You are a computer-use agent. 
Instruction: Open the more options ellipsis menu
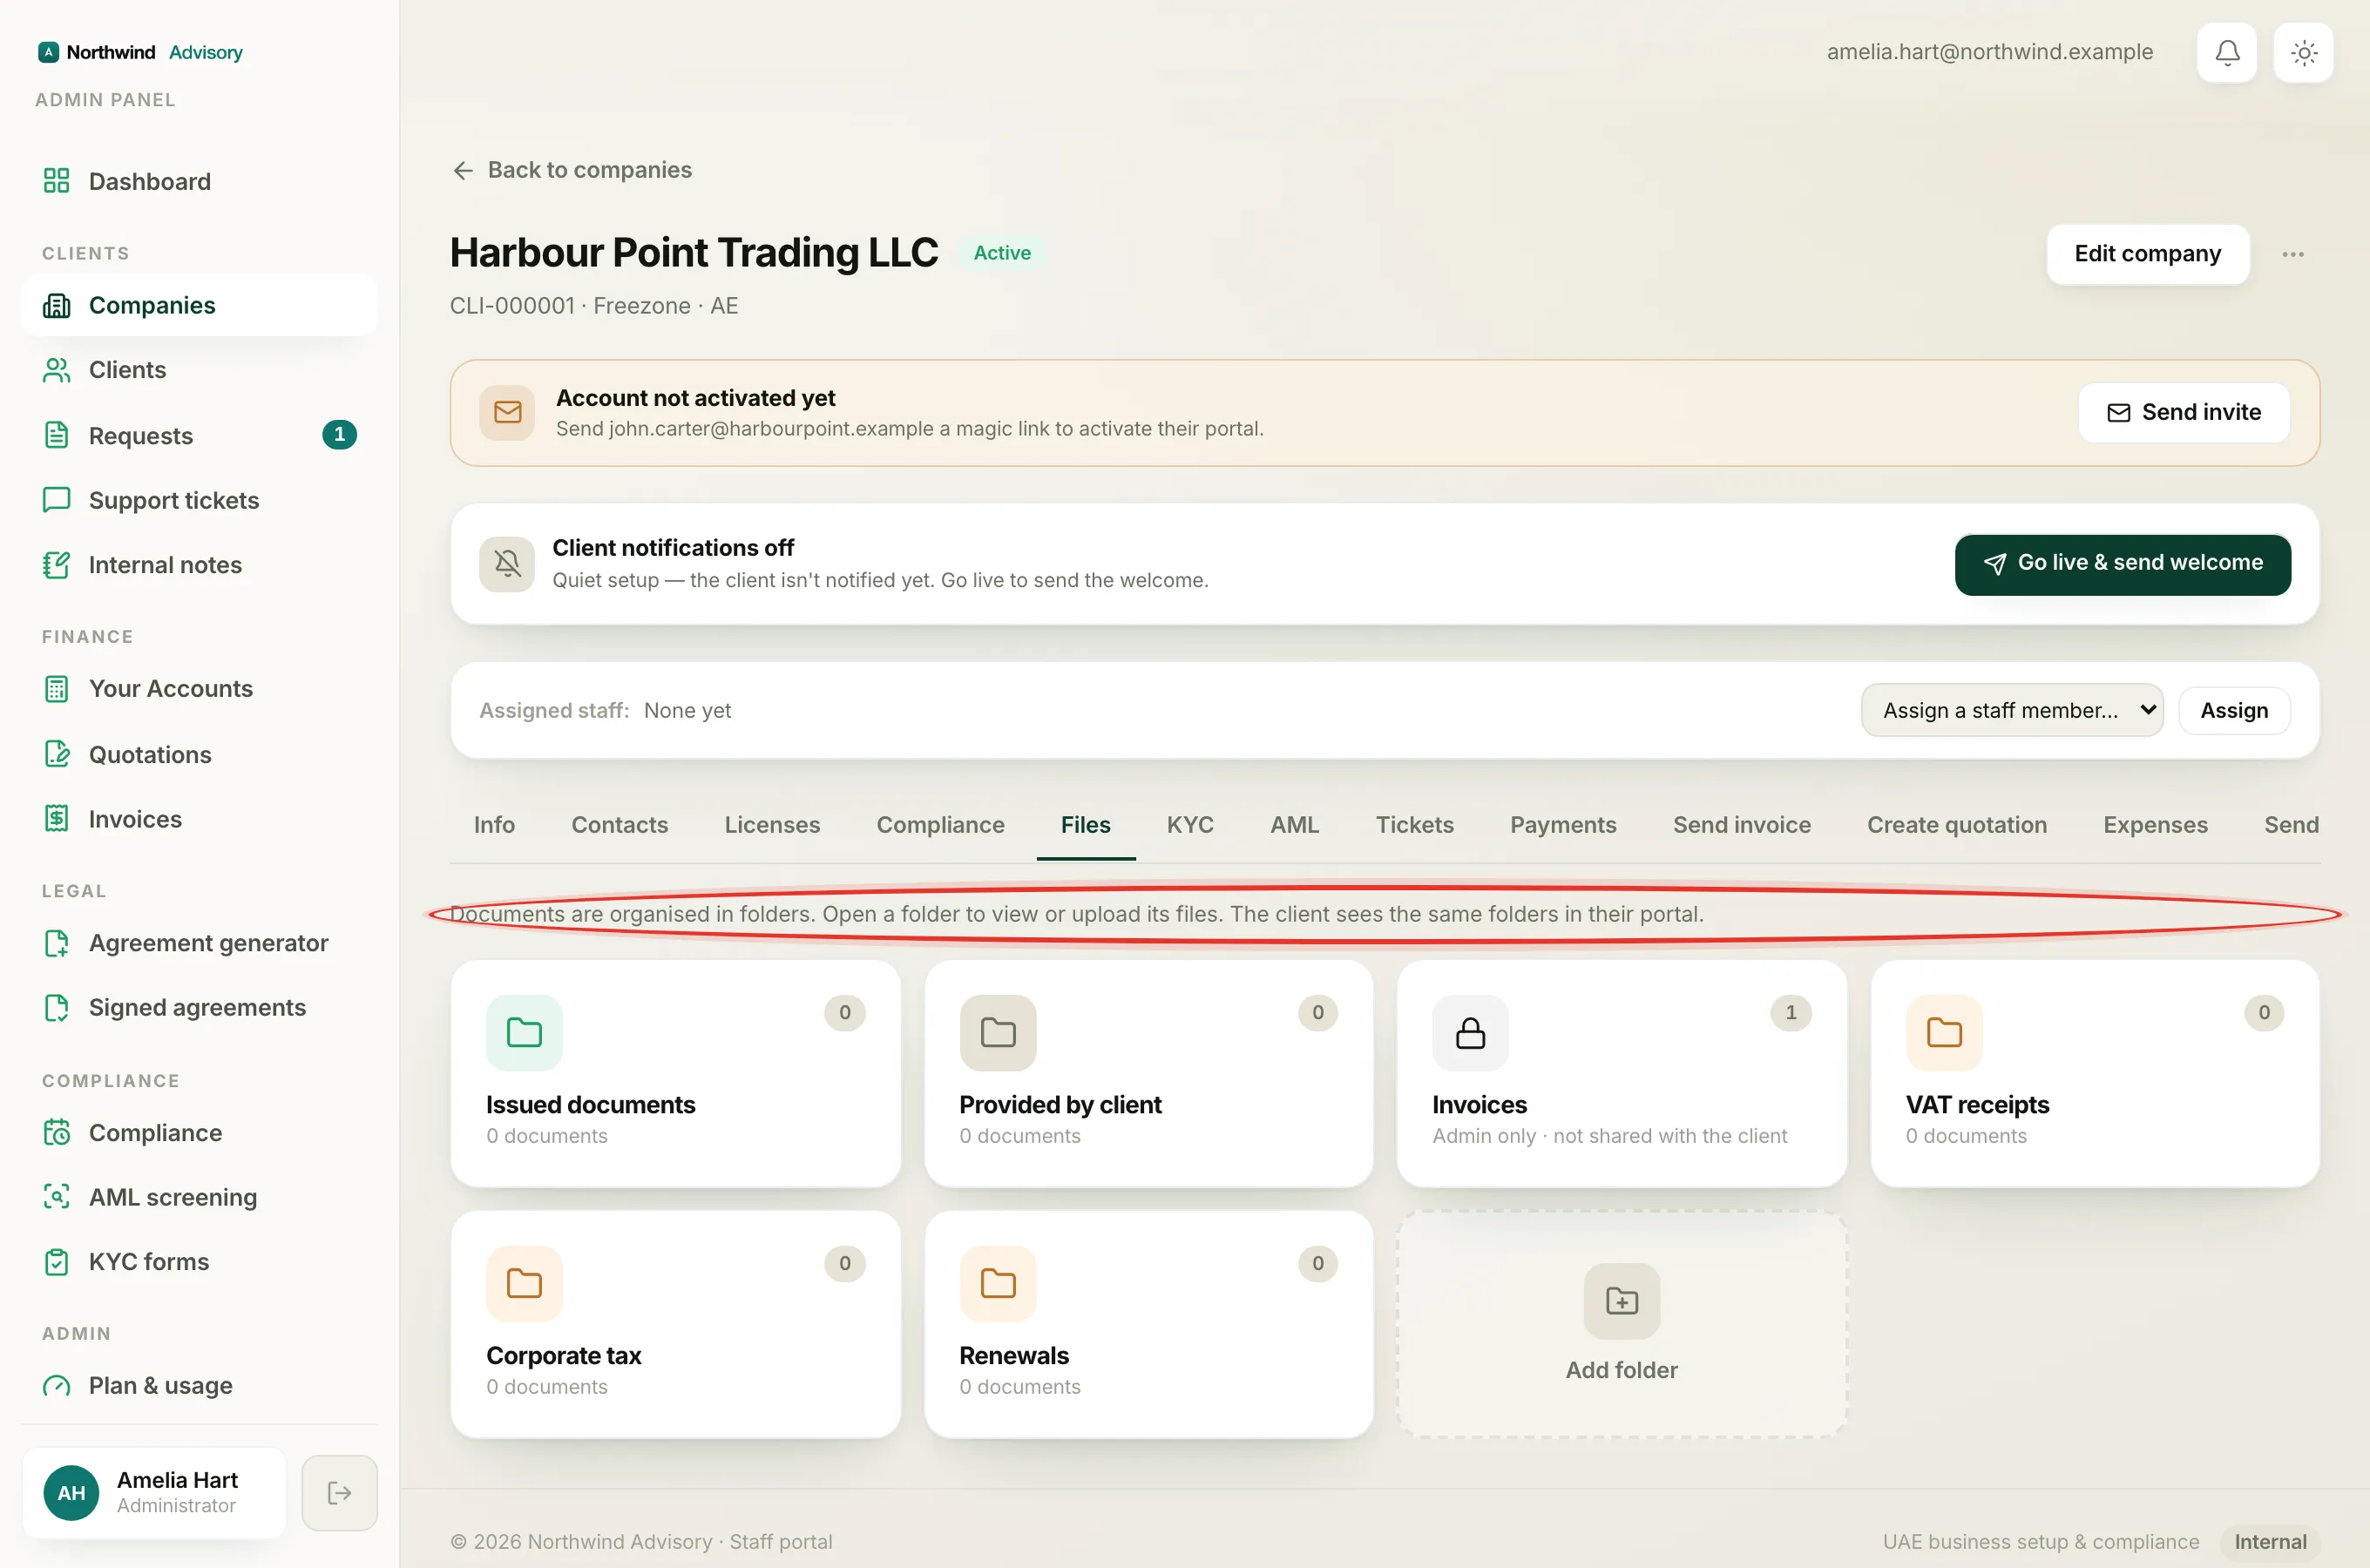(2293, 254)
